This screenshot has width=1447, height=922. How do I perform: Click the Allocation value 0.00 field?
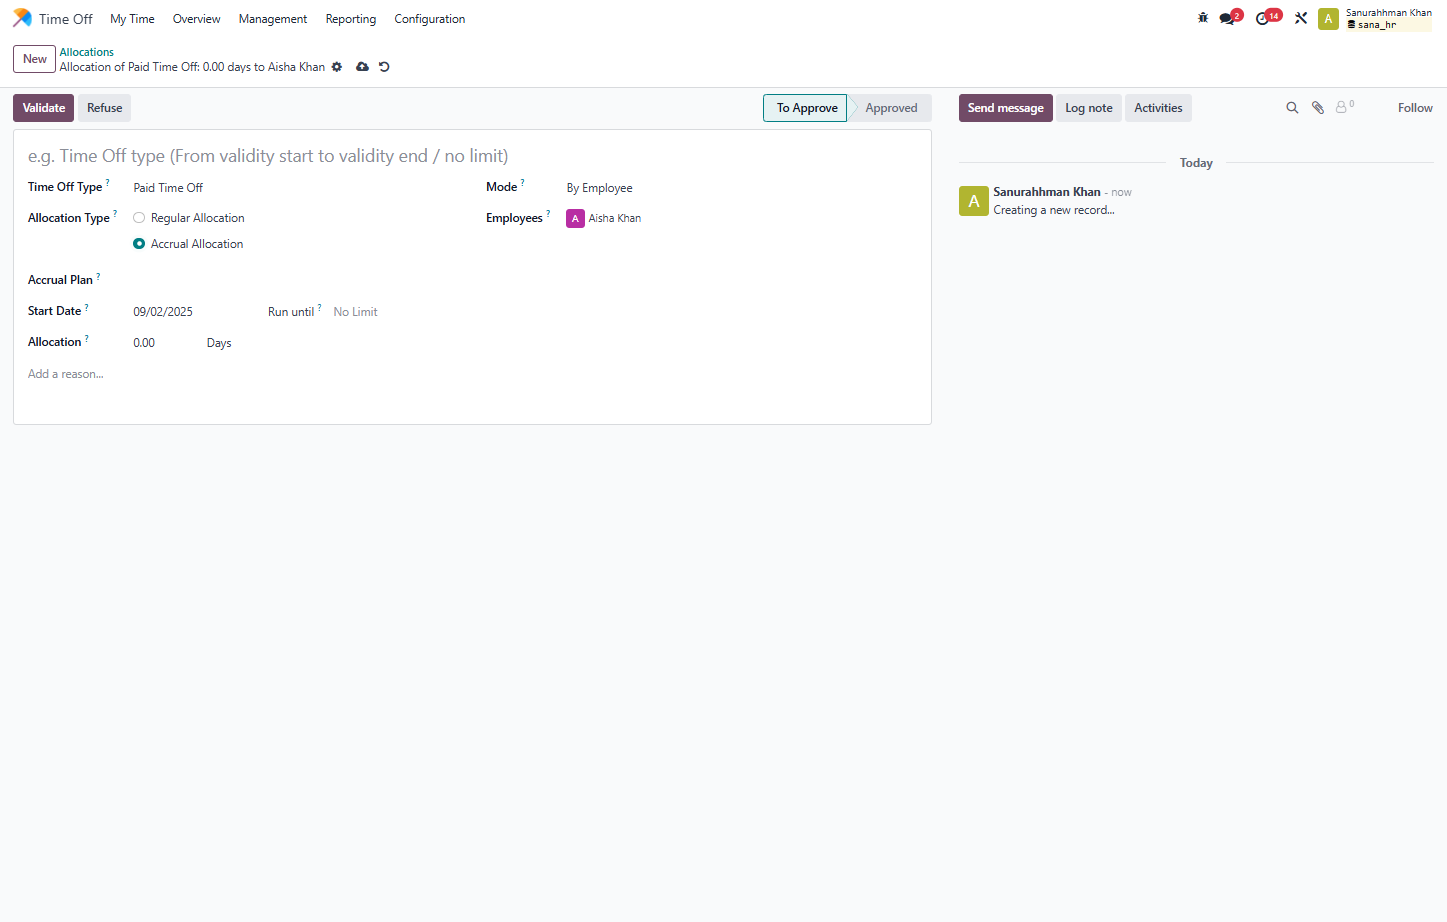click(163, 343)
